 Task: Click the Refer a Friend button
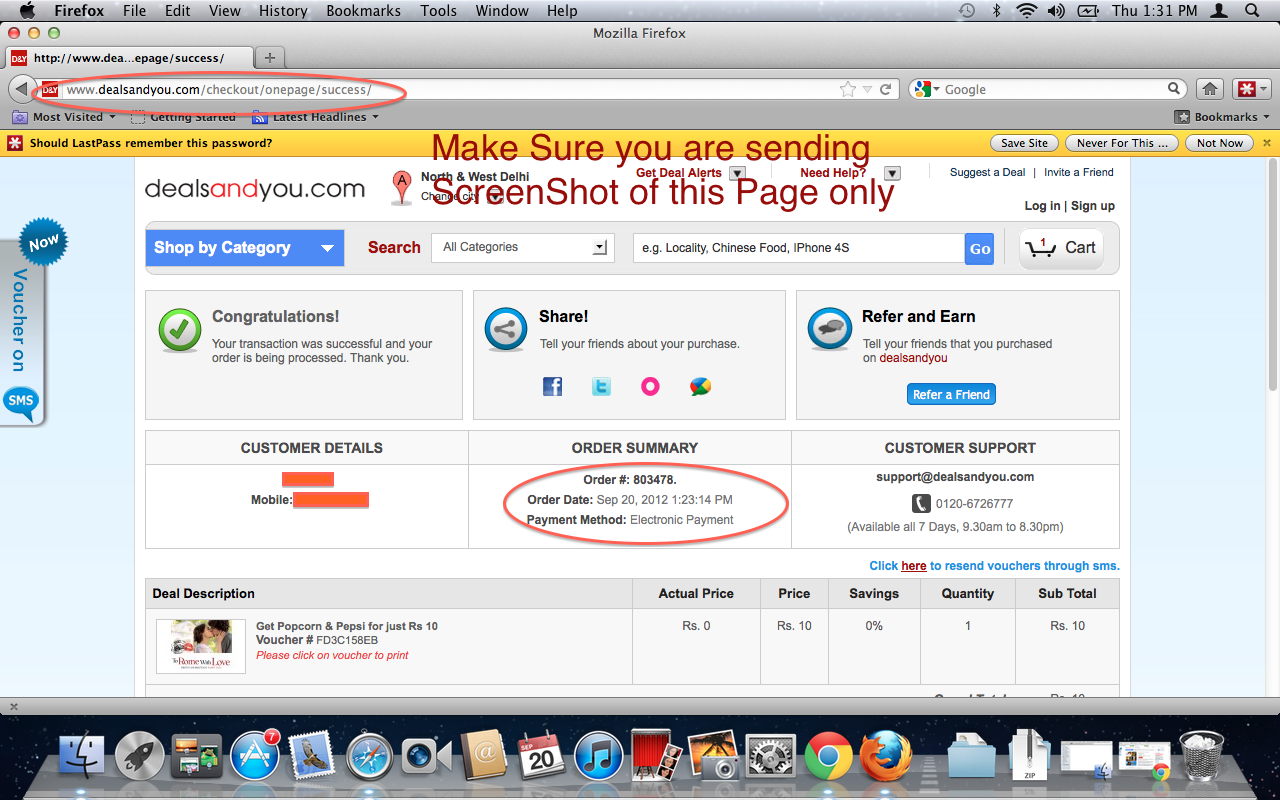point(951,394)
